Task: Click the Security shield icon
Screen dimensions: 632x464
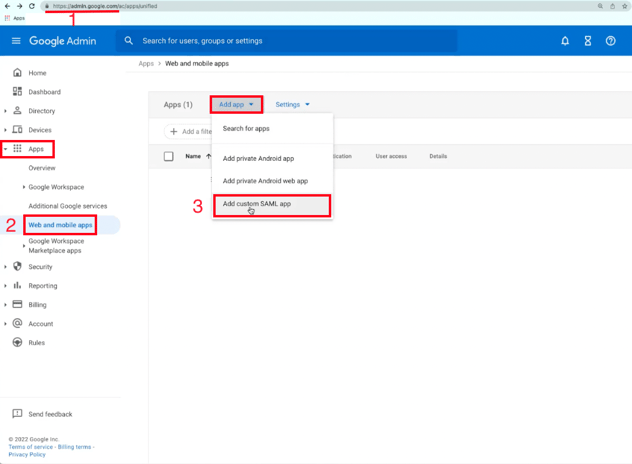Action: click(x=17, y=266)
